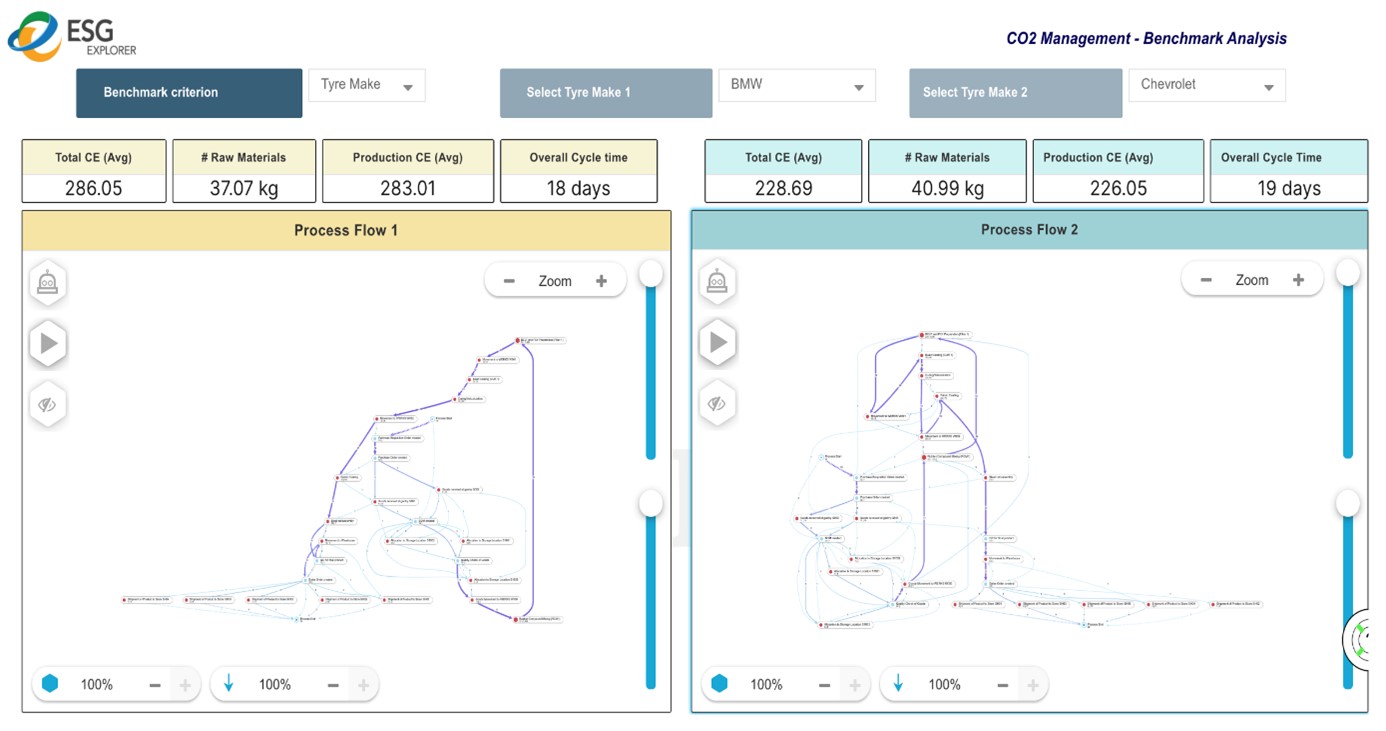1386x731 pixels.
Task: Open the BMW tyre make dropdown
Action: 796,85
